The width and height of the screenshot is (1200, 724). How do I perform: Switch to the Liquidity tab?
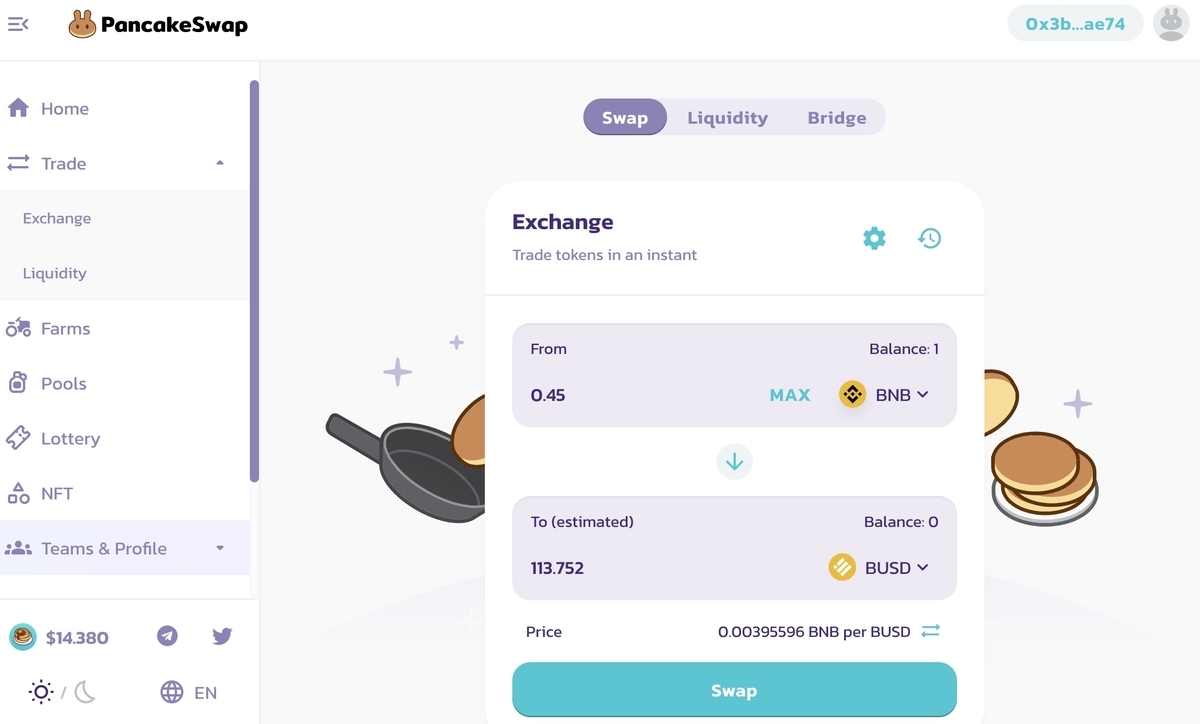(727, 117)
